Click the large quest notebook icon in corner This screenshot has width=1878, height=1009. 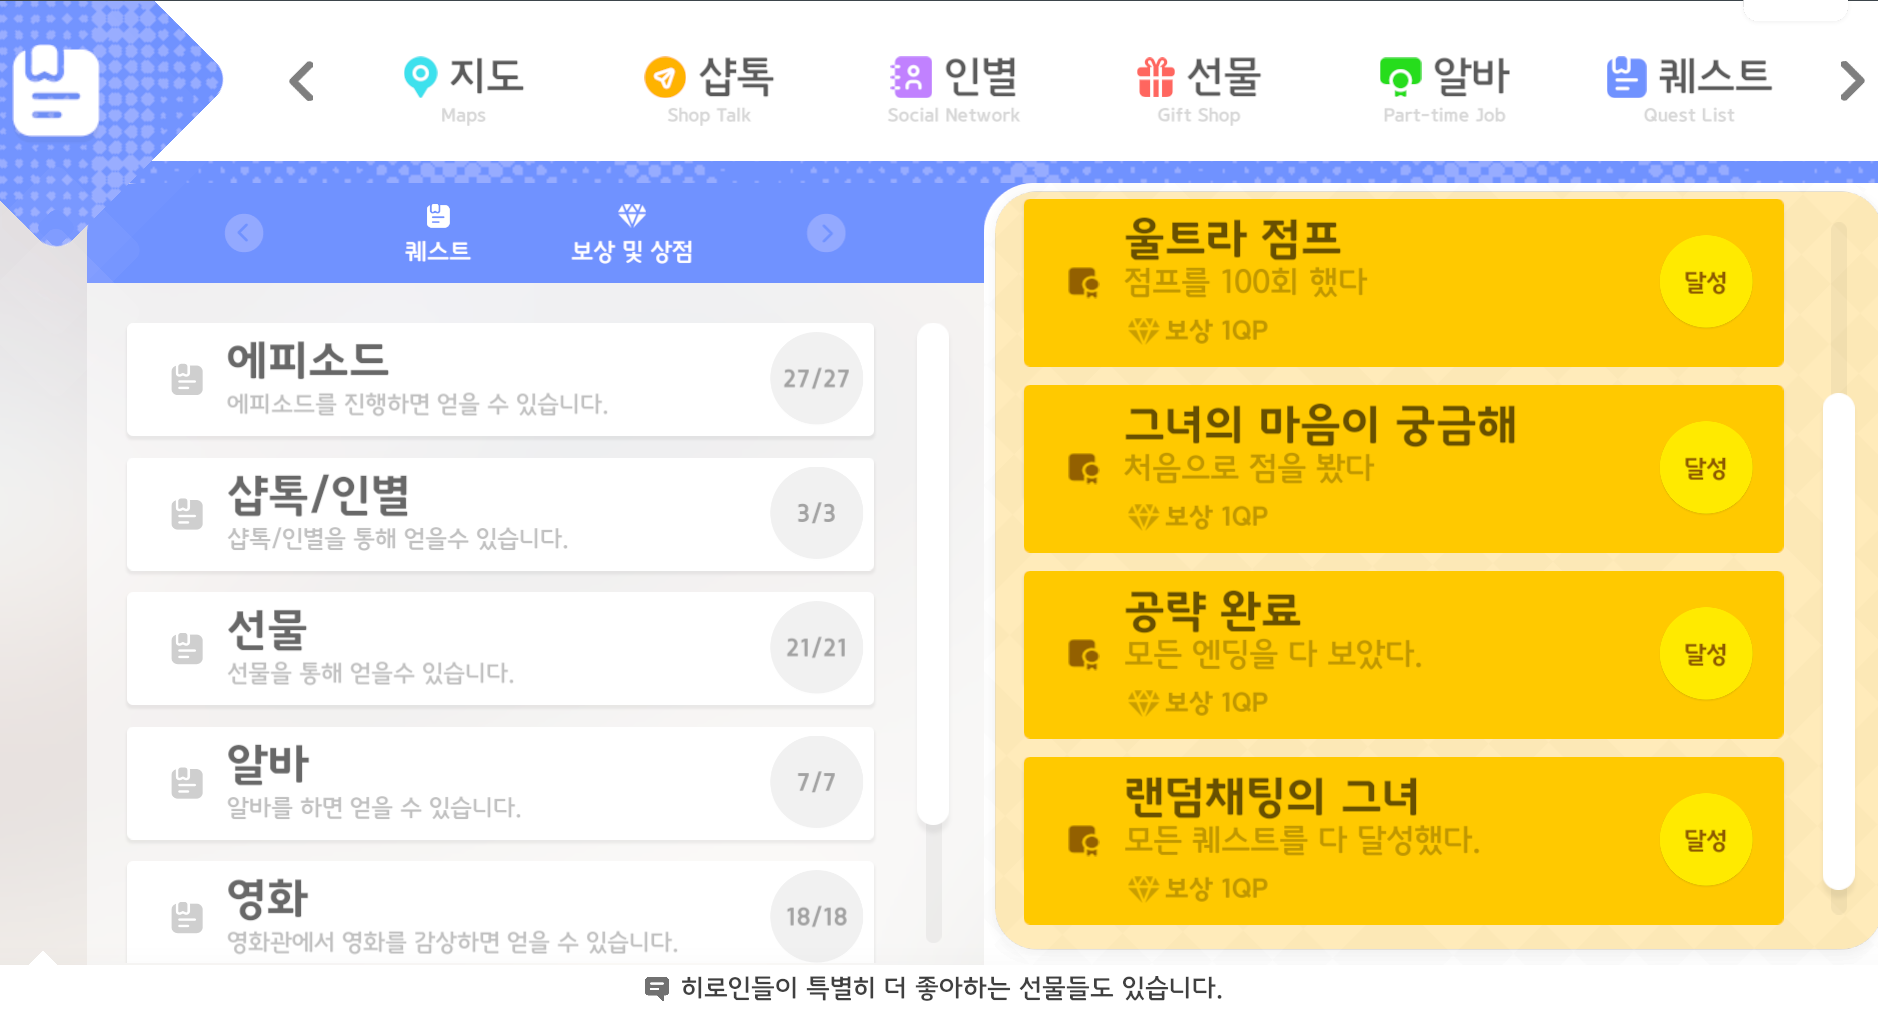56,90
